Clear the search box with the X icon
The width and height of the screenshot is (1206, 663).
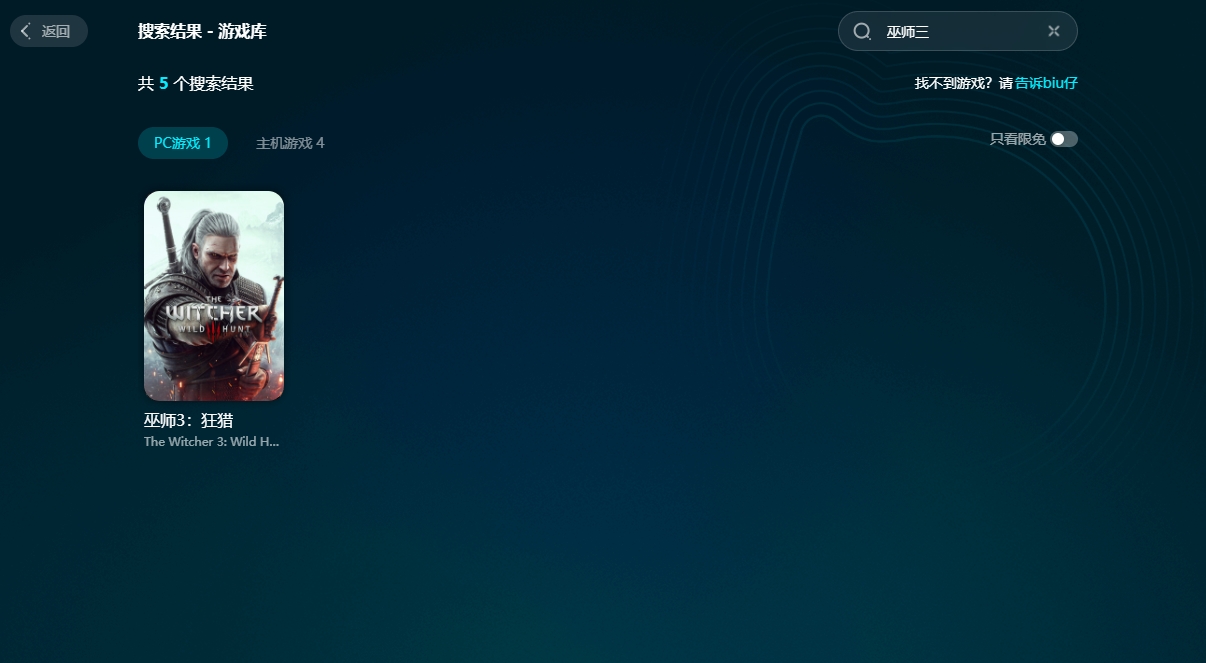tap(1053, 31)
